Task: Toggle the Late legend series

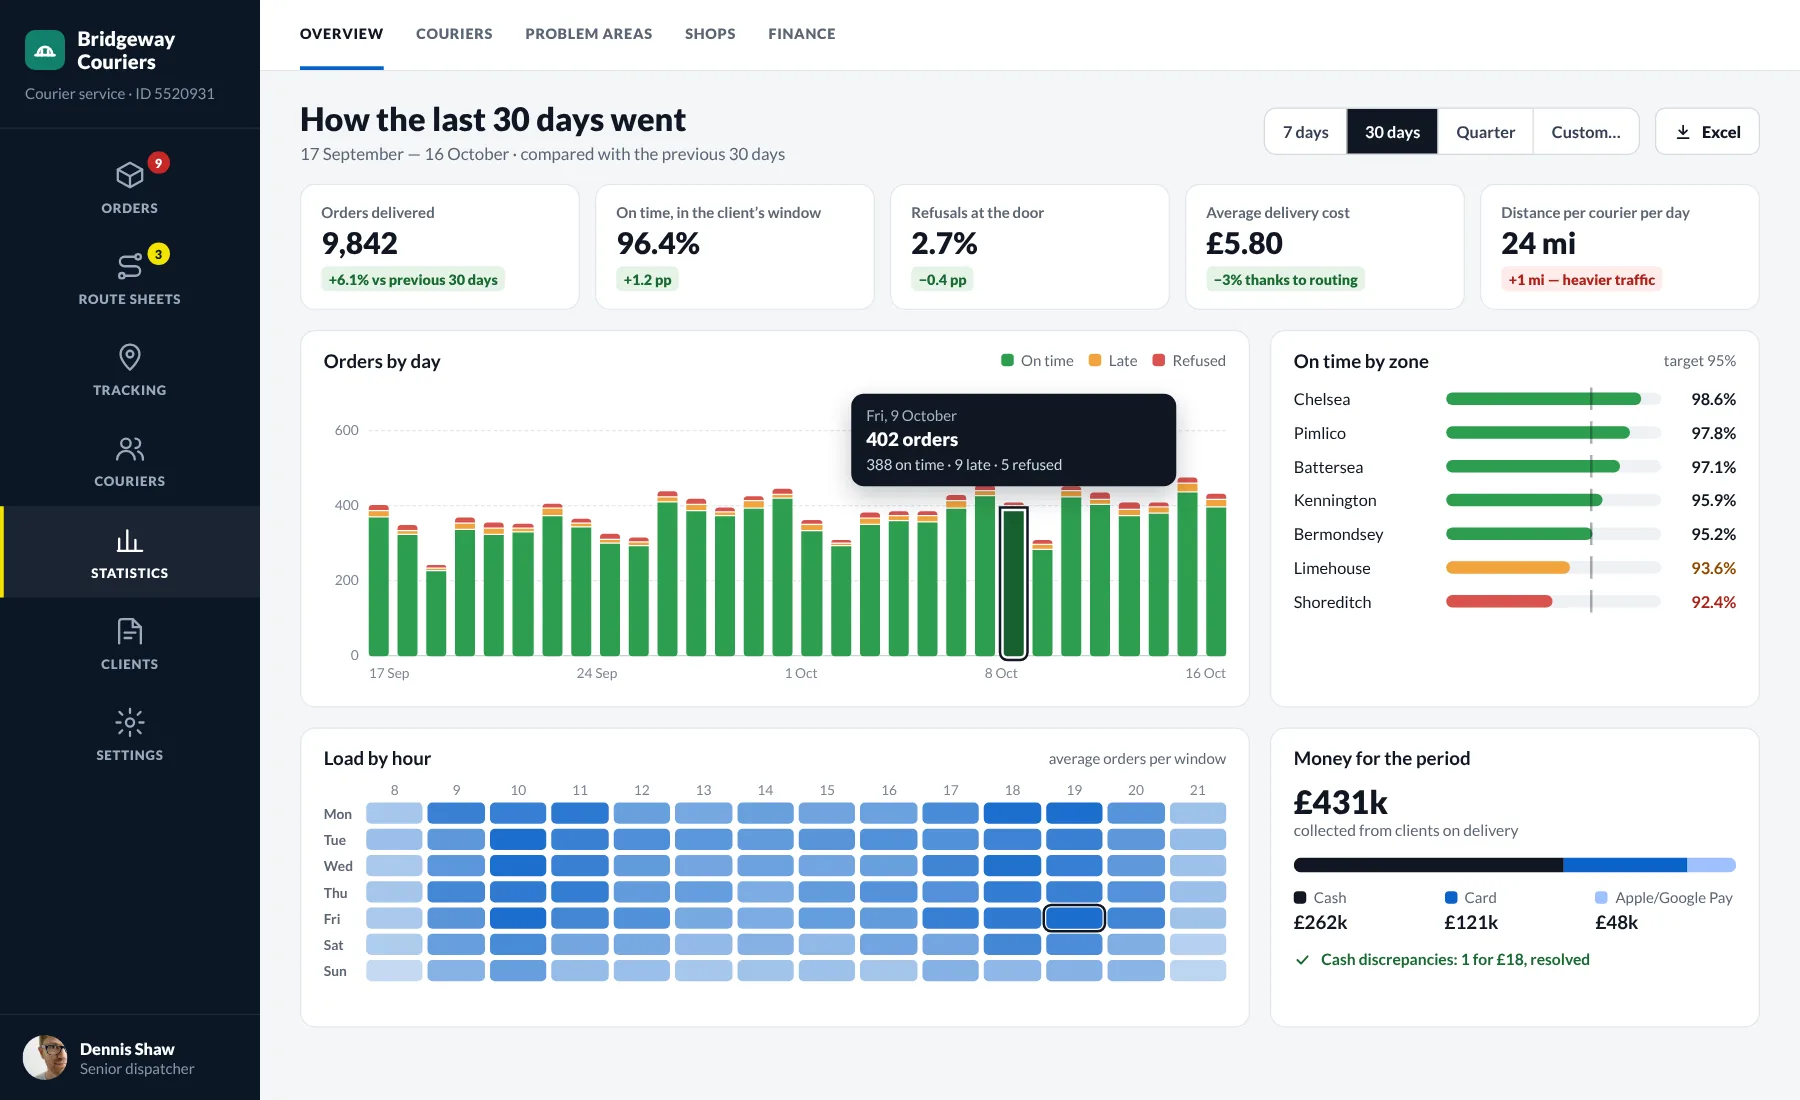Action: (1113, 361)
